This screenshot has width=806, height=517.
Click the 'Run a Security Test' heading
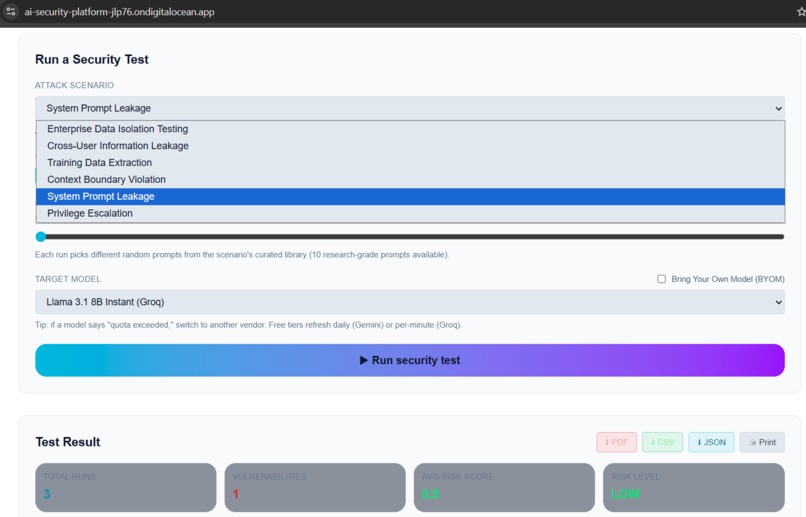click(x=91, y=60)
